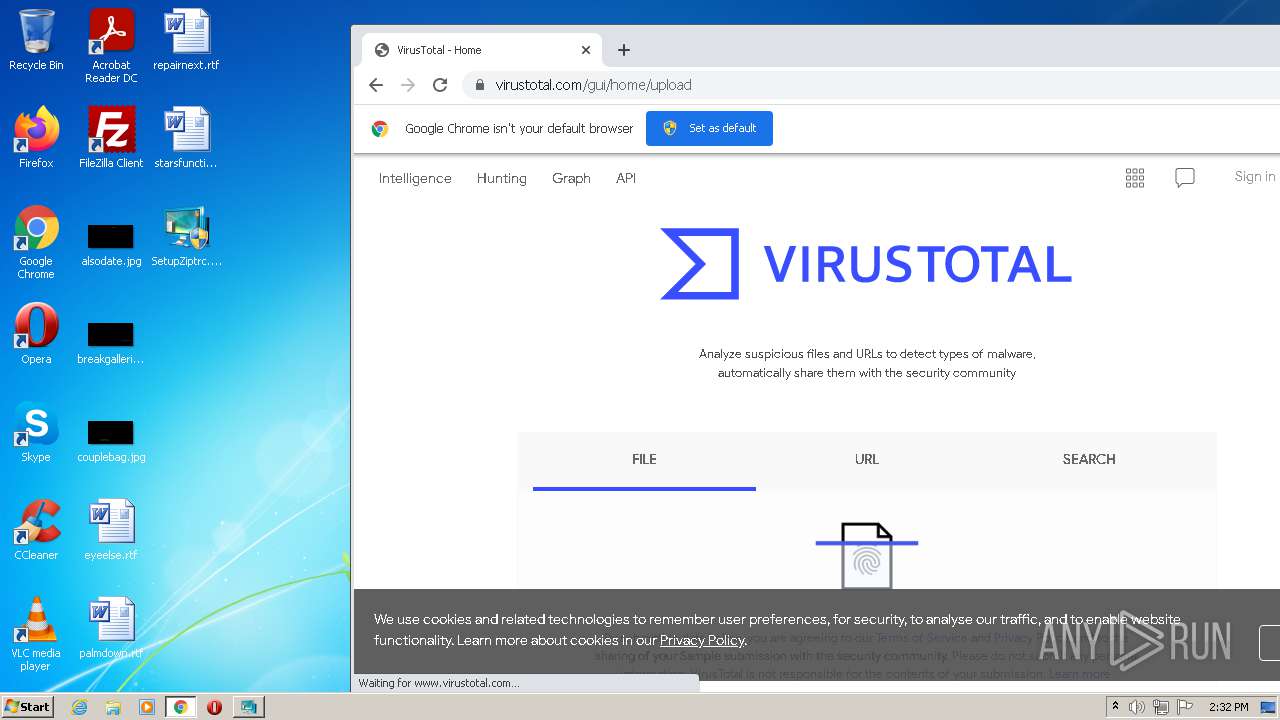1280x720 pixels.
Task: View site lock info in address bar
Action: coord(480,85)
